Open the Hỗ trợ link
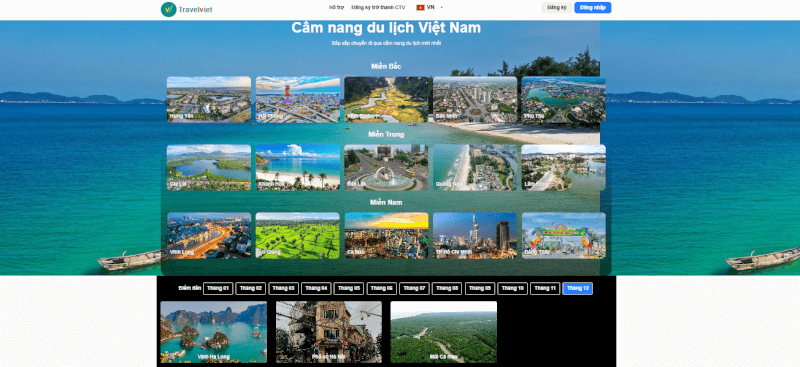 click(336, 8)
